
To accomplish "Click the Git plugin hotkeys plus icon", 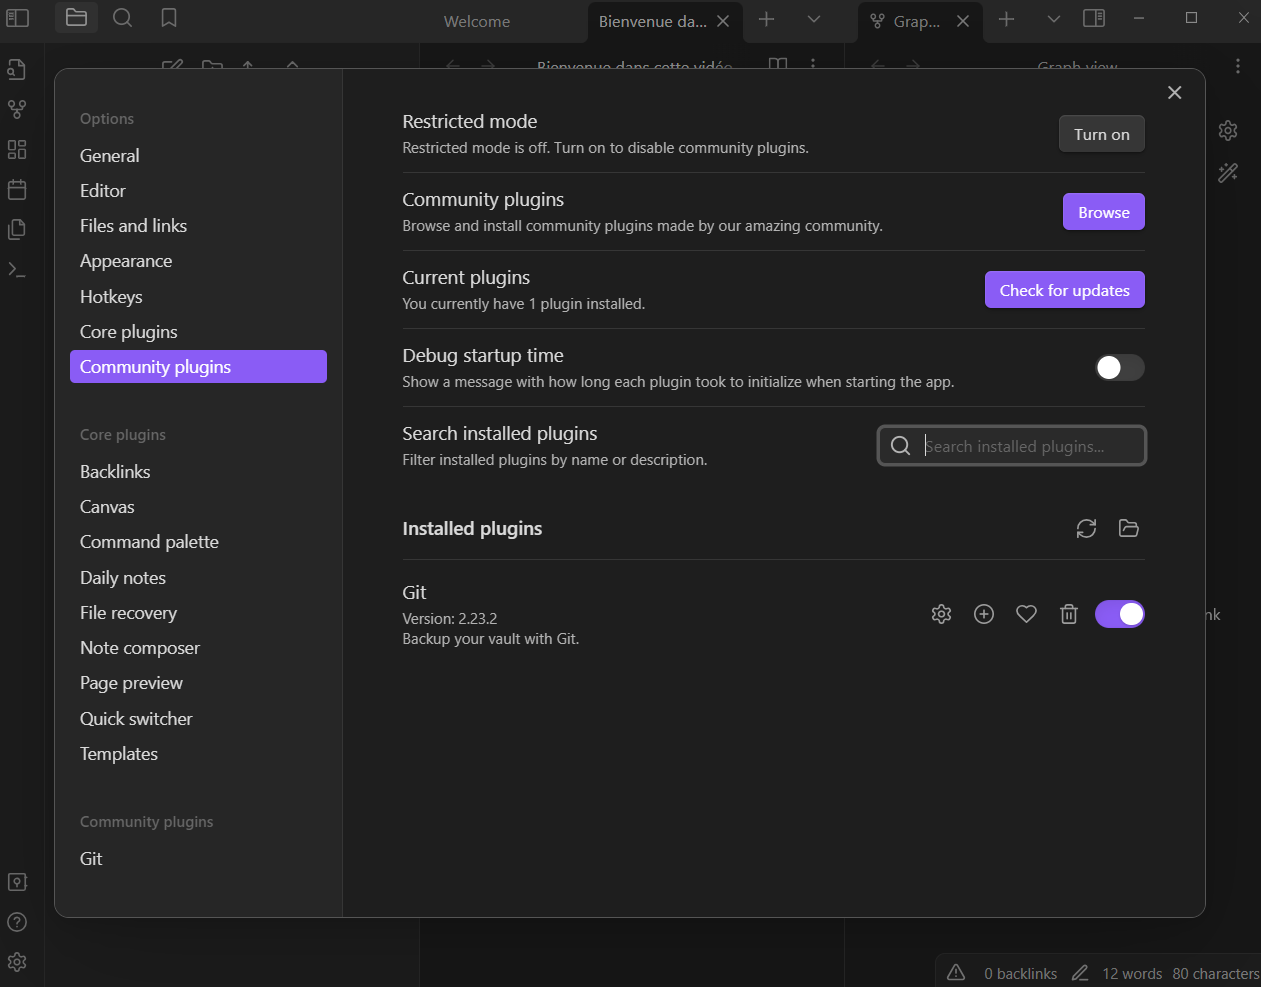I will pyautogui.click(x=984, y=614).
